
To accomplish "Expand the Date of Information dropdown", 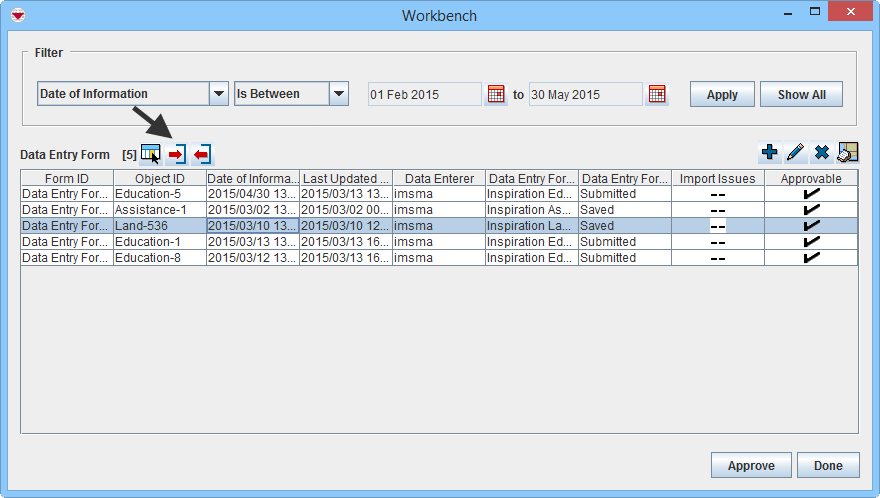I will tap(219, 94).
